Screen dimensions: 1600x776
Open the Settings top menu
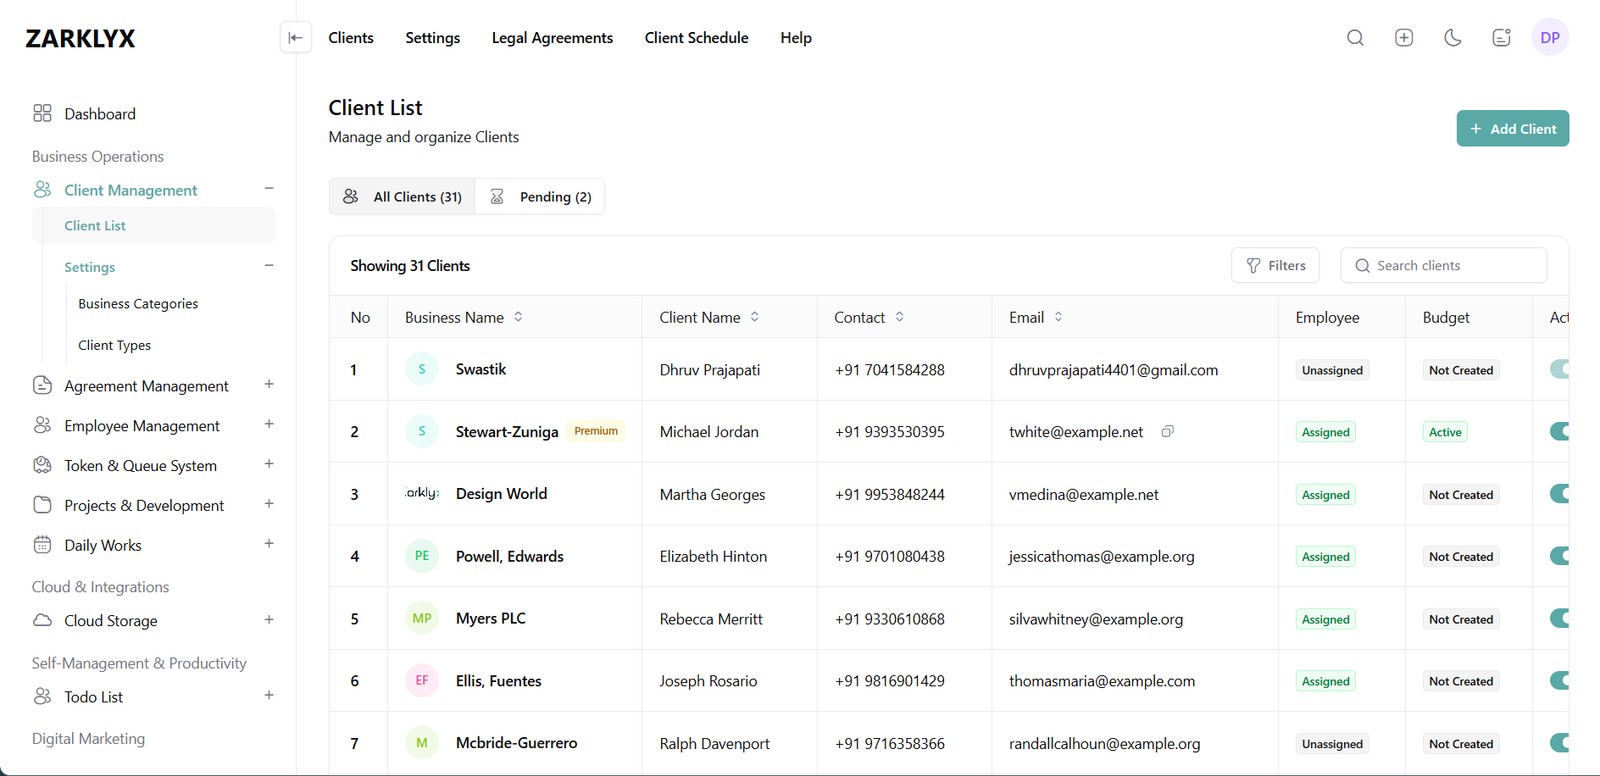tap(433, 38)
